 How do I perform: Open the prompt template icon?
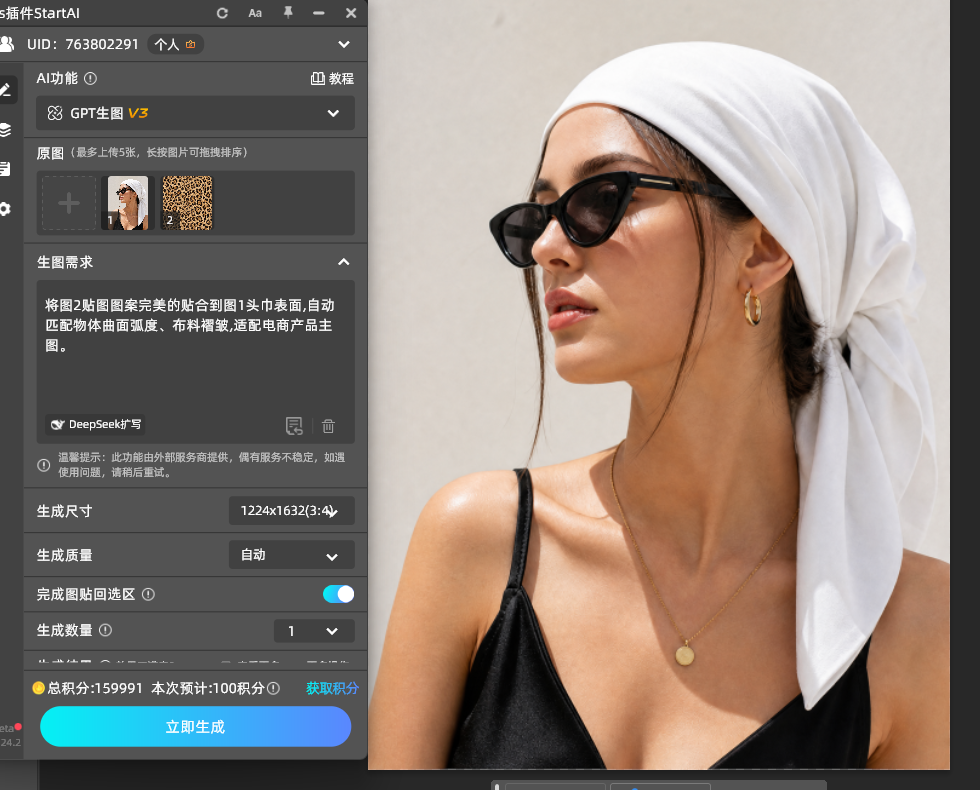pyautogui.click(x=294, y=426)
